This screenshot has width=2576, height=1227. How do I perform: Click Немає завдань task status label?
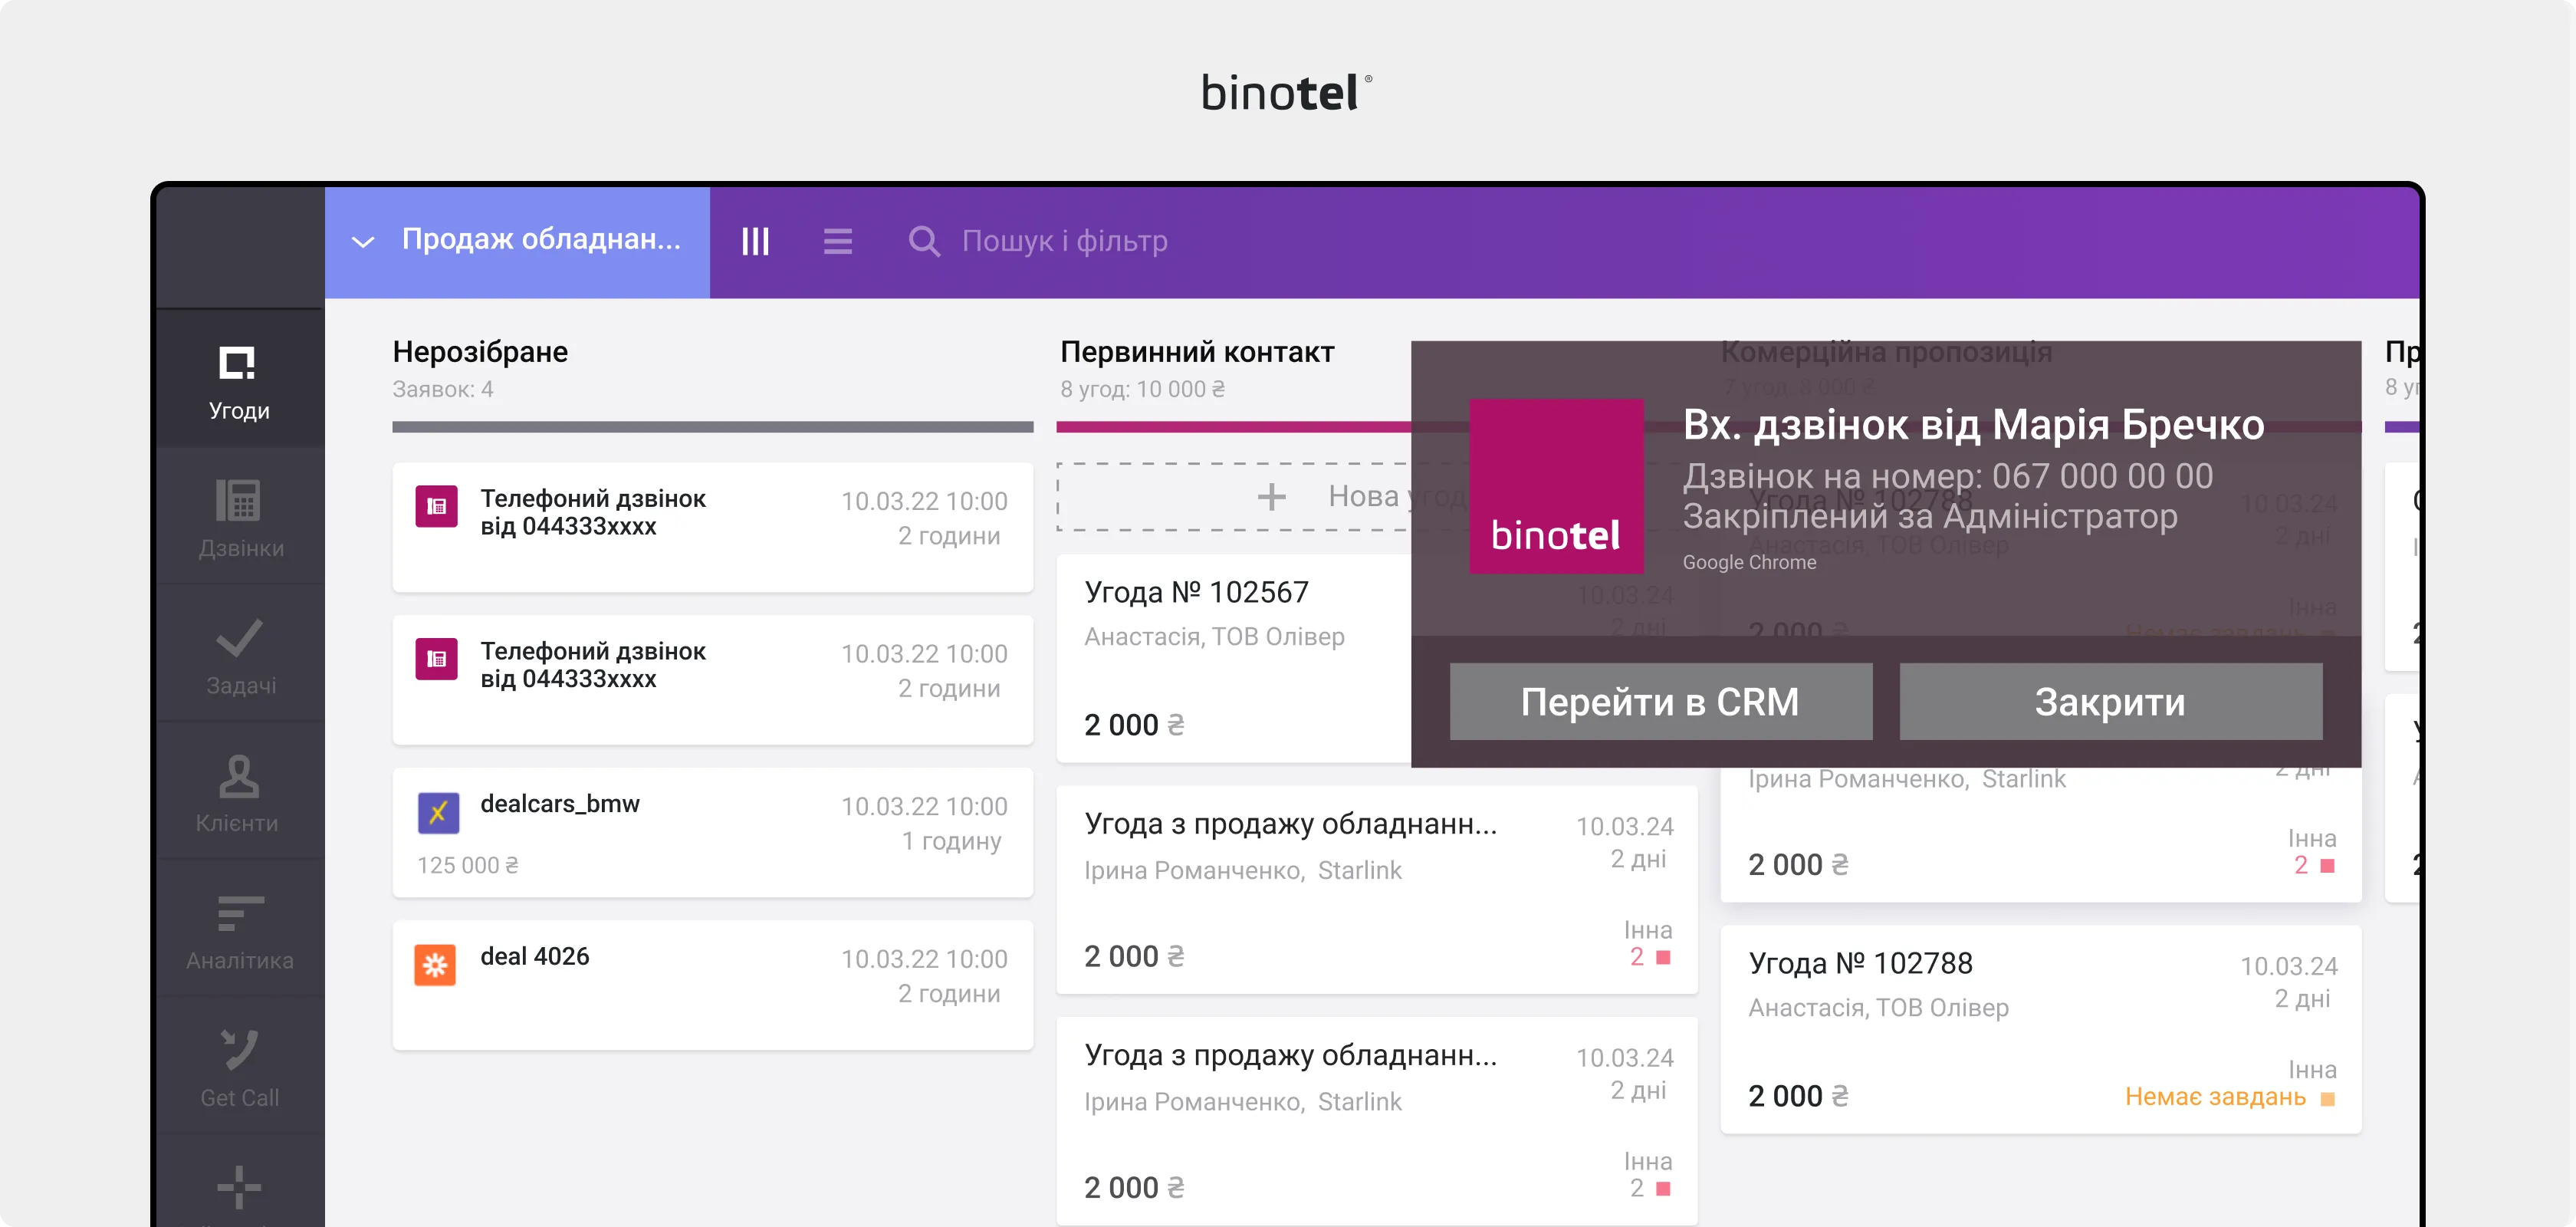click(2215, 1097)
